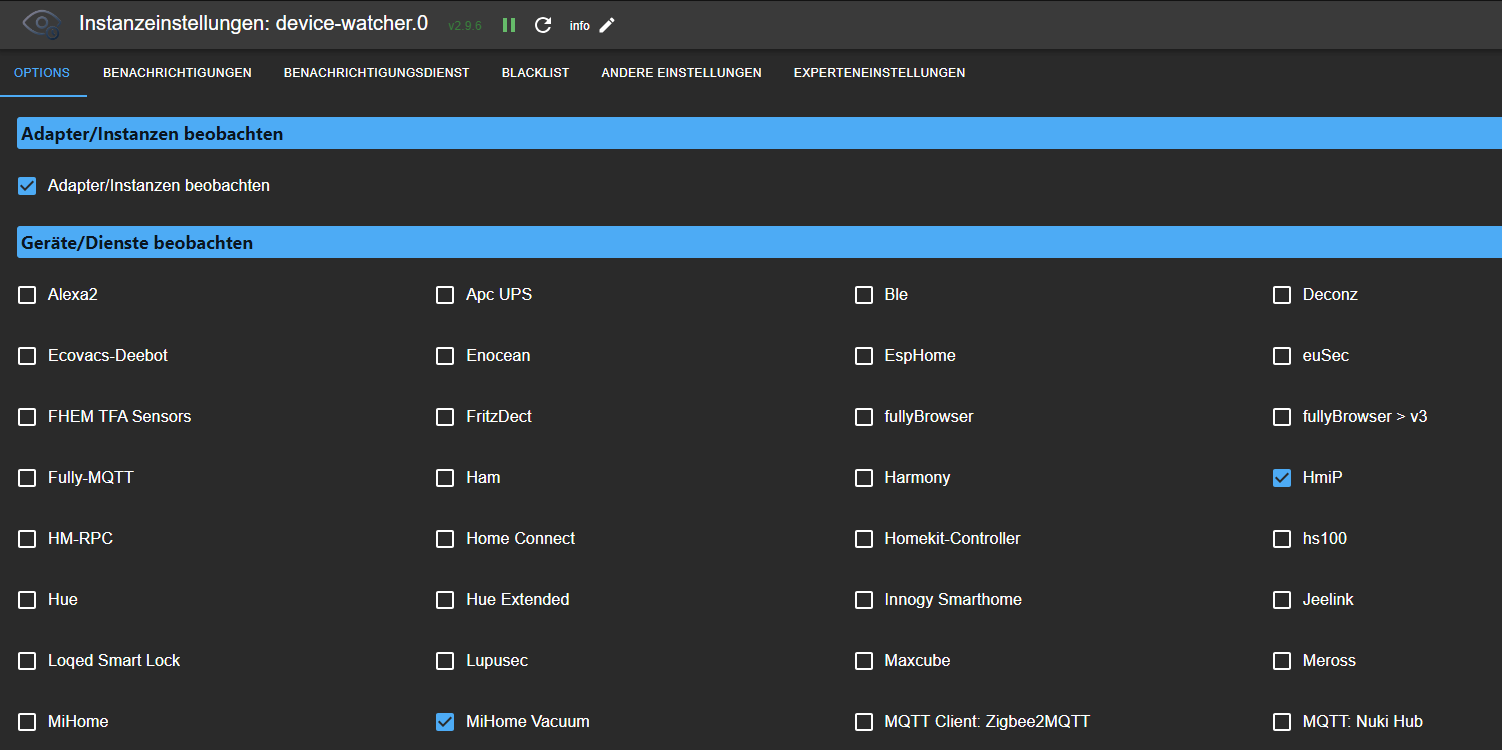
Task: Enable the Maxcube checkbox
Action: tap(864, 661)
